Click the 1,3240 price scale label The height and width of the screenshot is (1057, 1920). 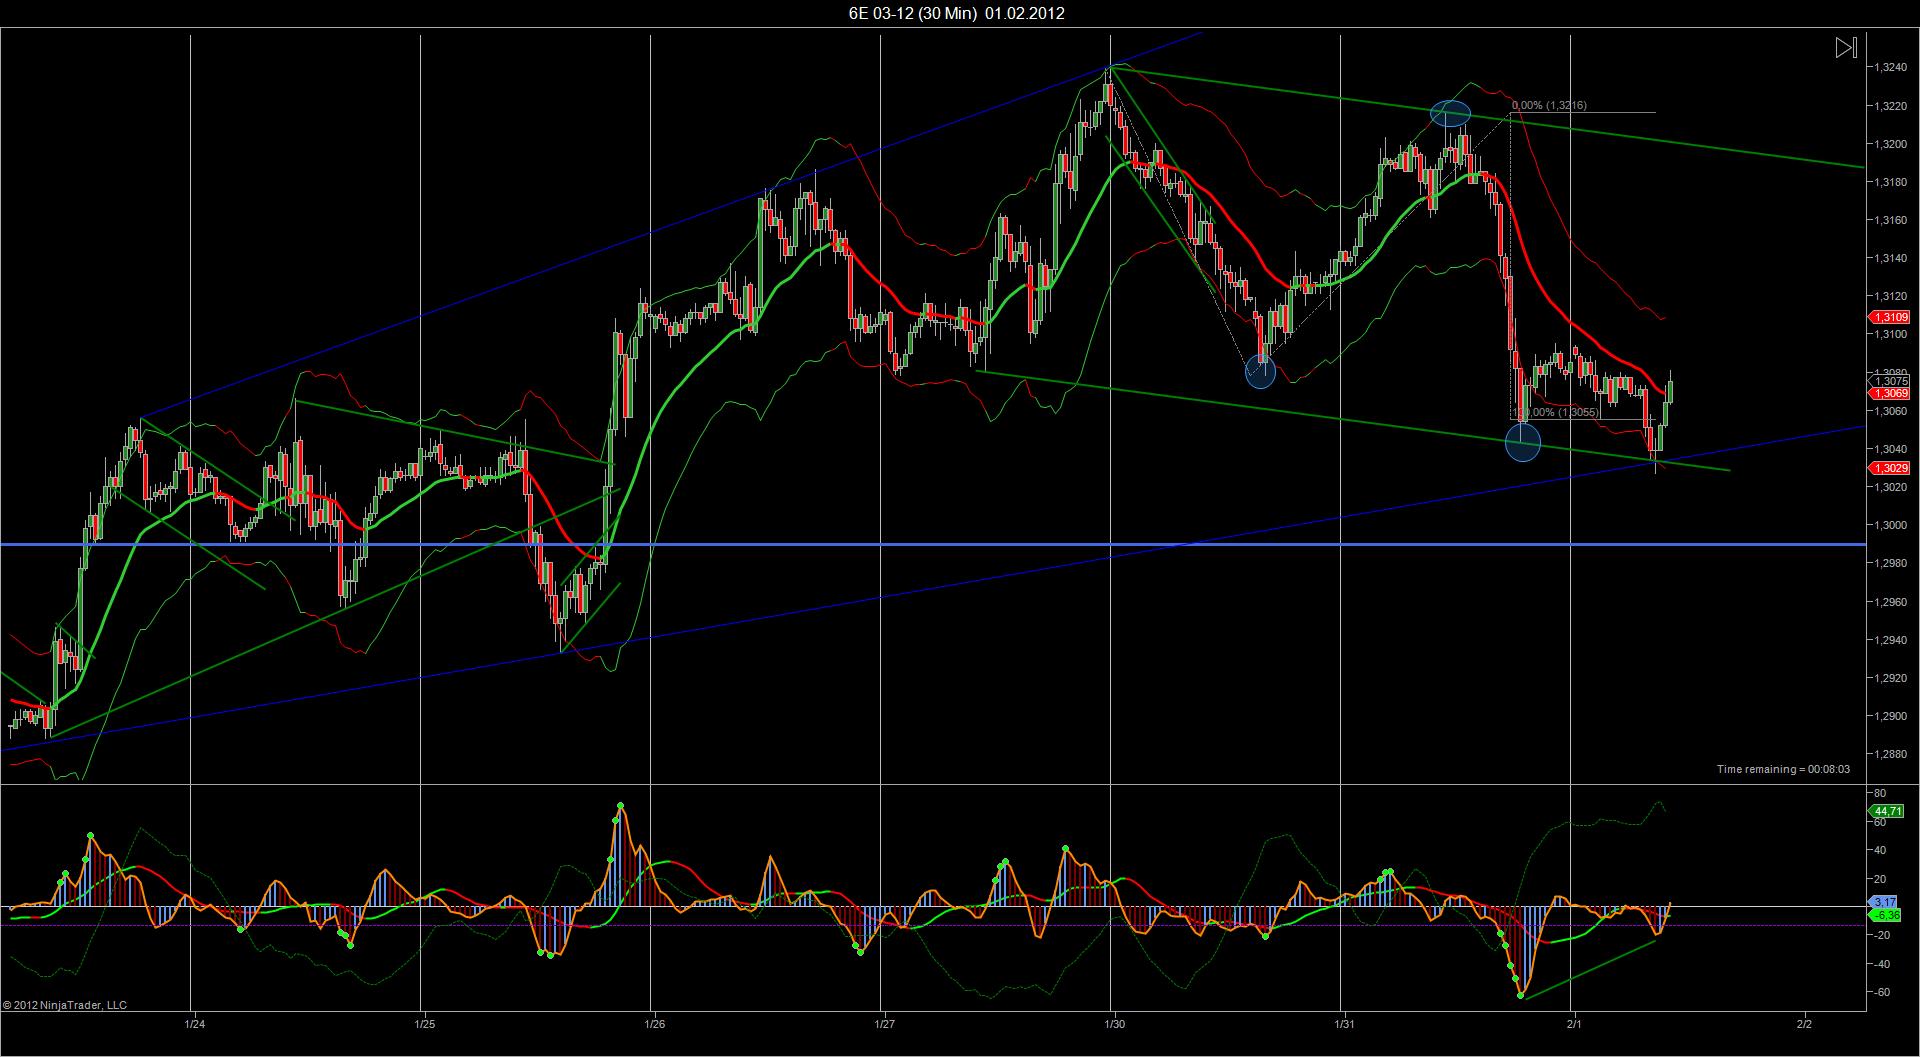pyautogui.click(x=1892, y=68)
